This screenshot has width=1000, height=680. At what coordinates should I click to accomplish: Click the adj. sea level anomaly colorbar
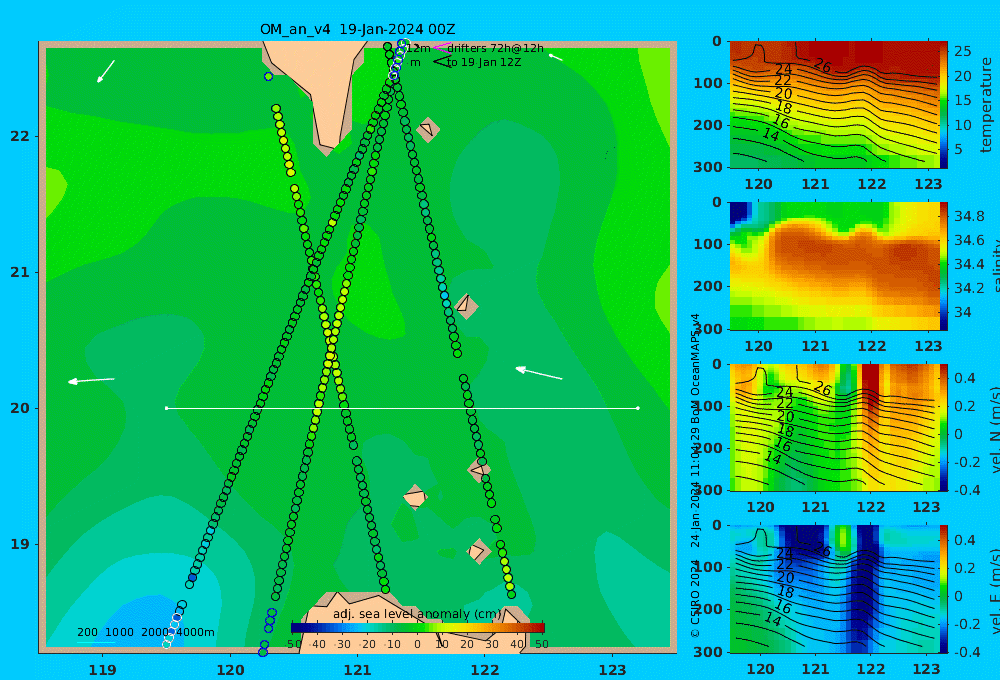point(418,628)
